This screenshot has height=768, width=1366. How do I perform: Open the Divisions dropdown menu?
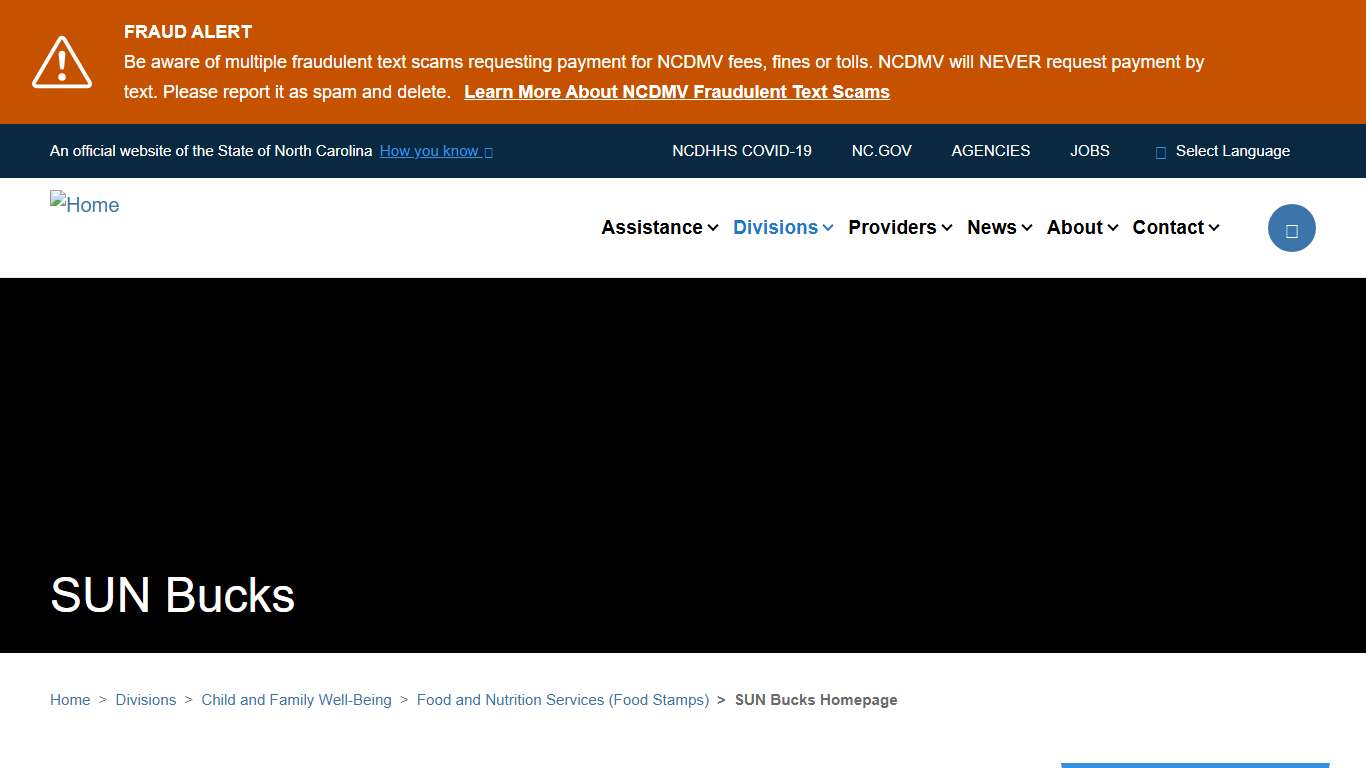coord(782,228)
